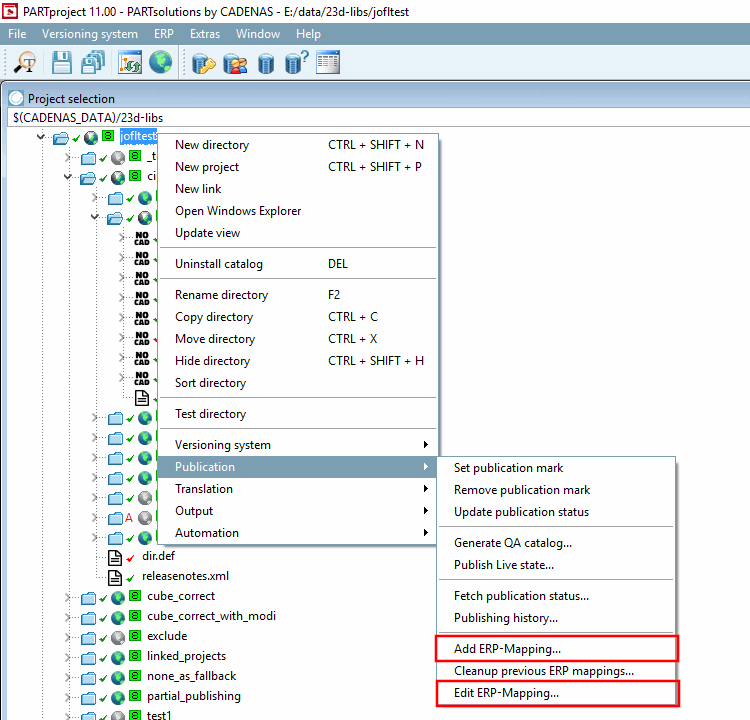This screenshot has width=750, height=720.
Task: Click the database users icon
Action: [235, 63]
